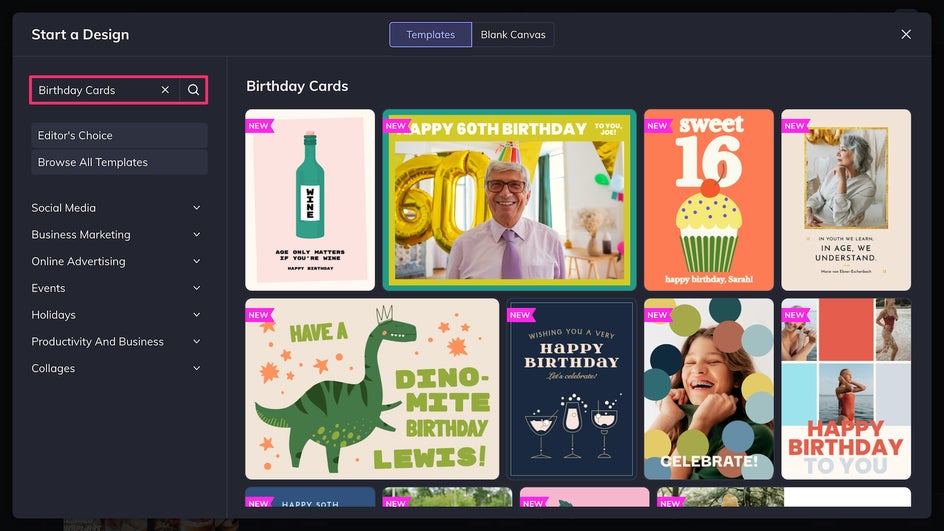Expand the Collages category
The image size is (944, 531).
pos(116,368)
